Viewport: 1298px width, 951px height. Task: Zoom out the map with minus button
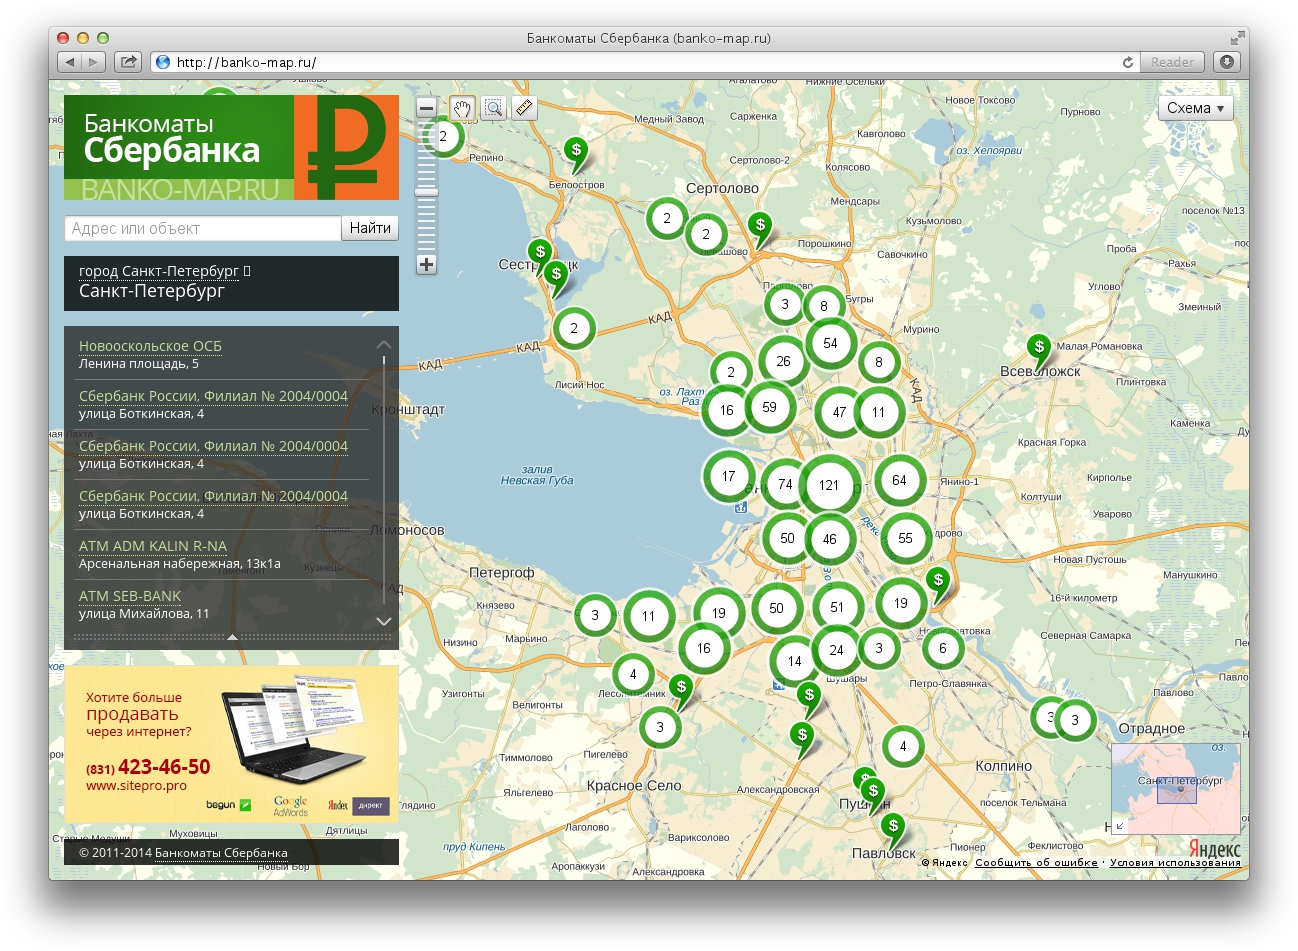click(x=427, y=109)
